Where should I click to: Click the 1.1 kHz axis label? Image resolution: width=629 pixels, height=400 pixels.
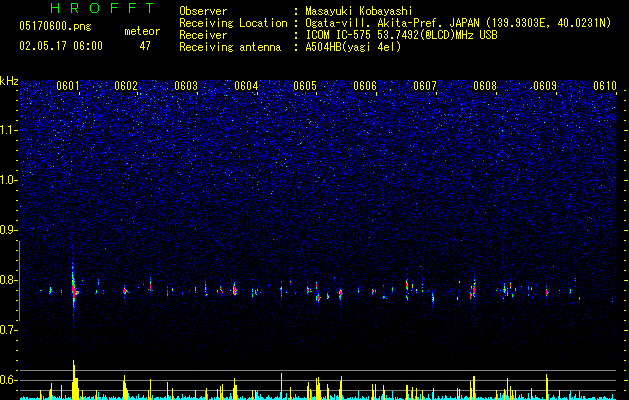9,130
